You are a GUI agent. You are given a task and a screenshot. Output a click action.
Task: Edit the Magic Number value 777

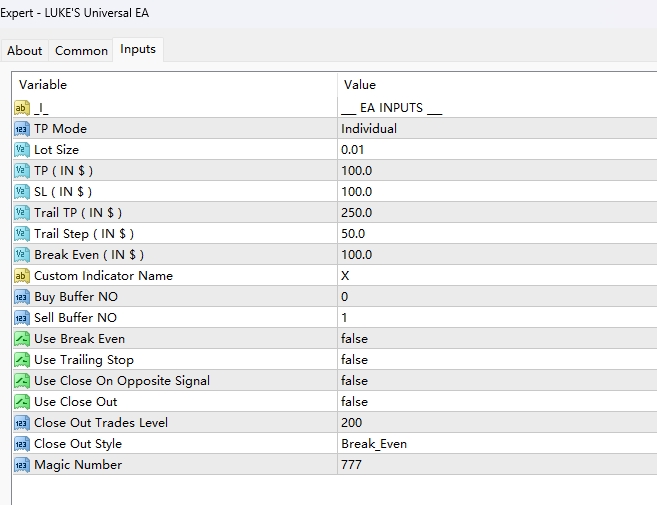point(351,464)
